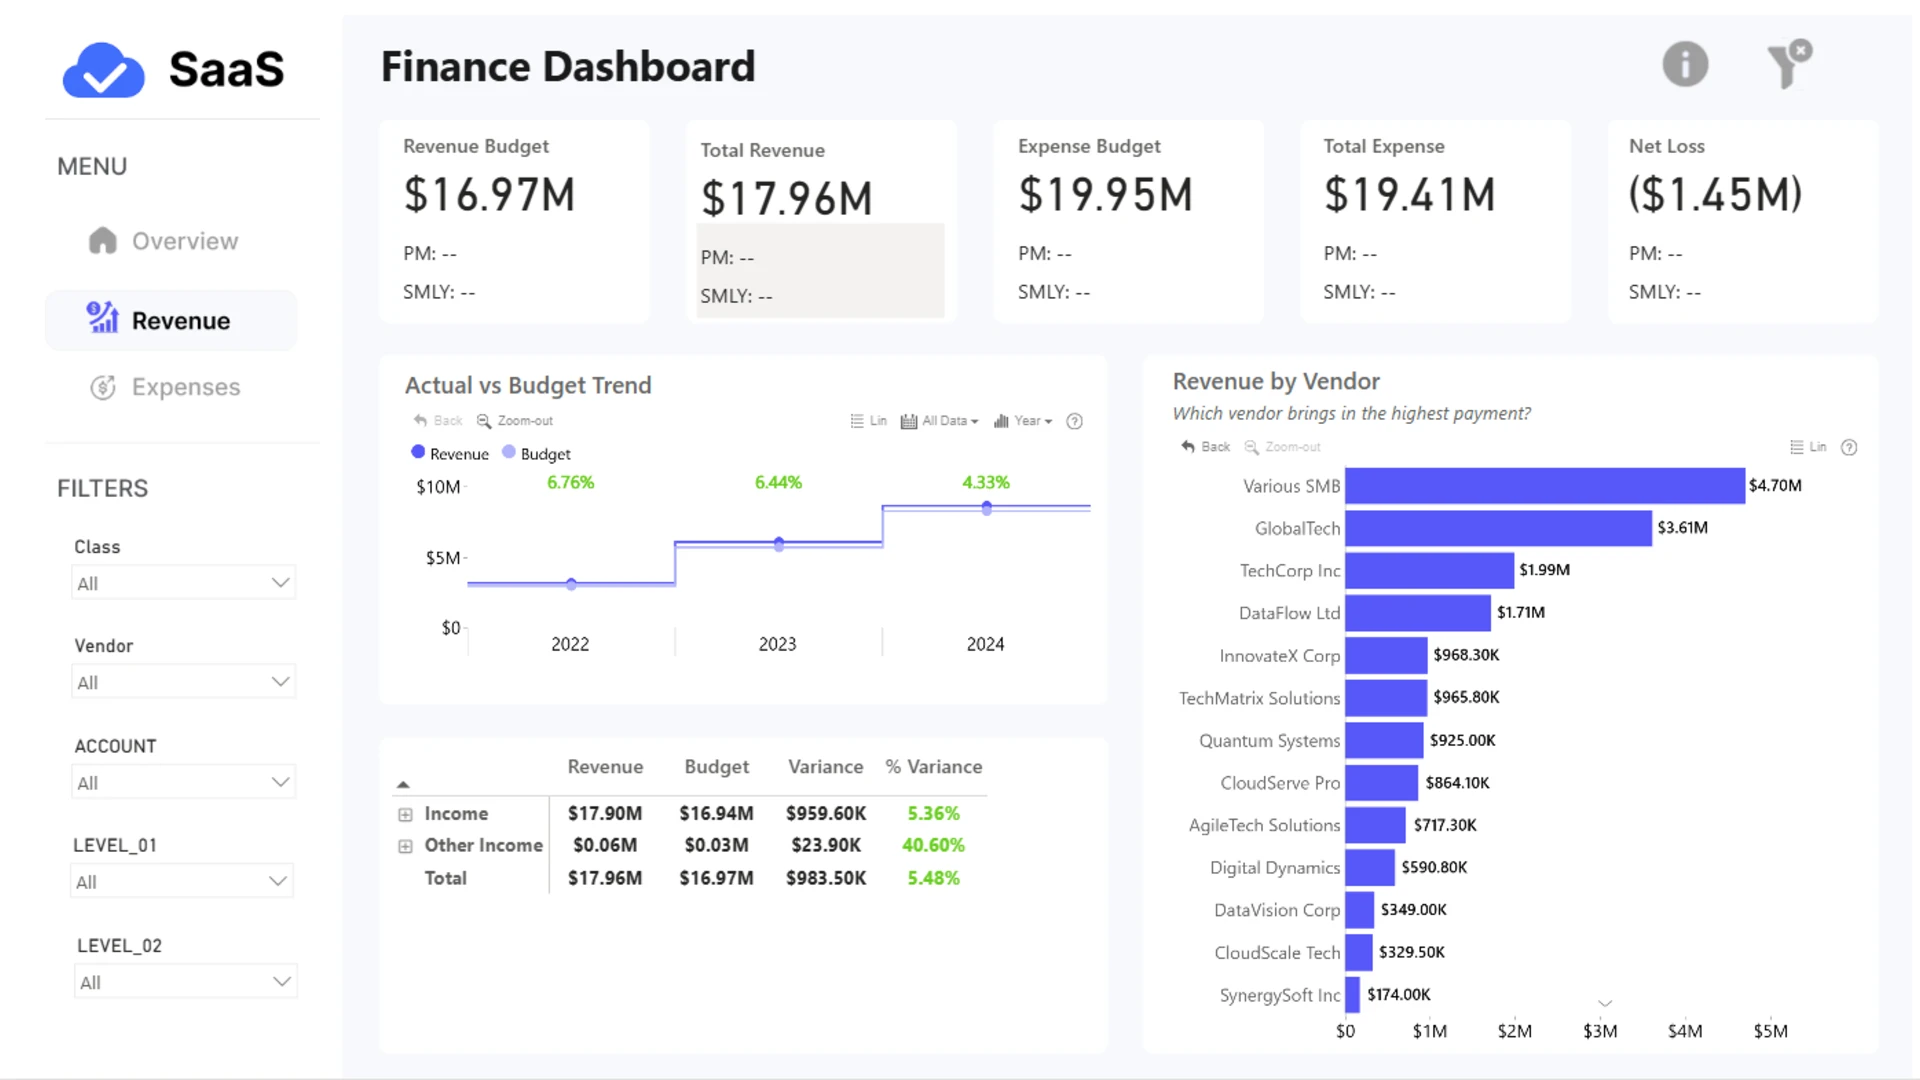Open the ACCOUNT filter dropdown
This screenshot has width=1920, height=1080.
[x=184, y=782]
